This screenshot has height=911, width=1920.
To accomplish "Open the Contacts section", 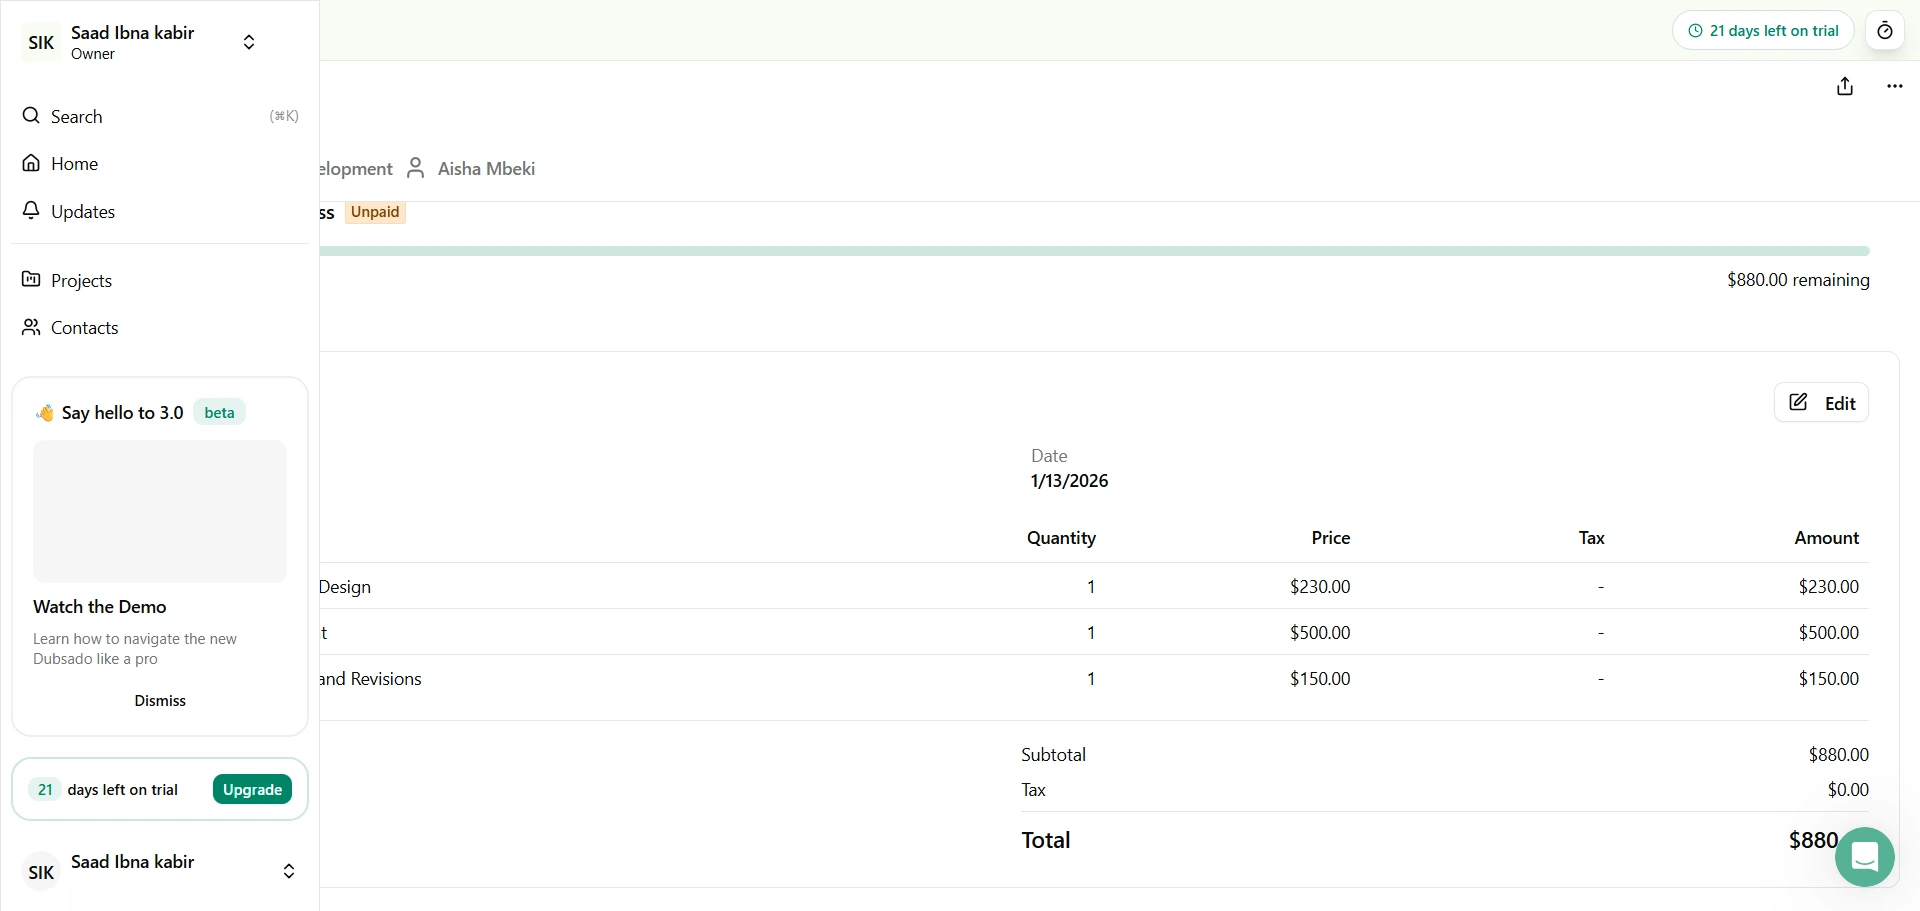I will click(x=86, y=327).
